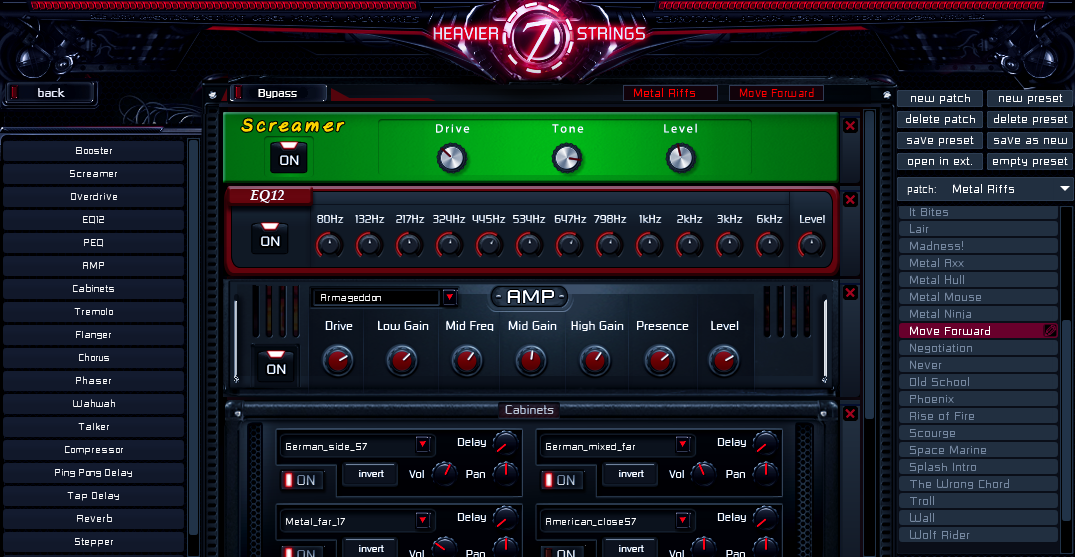Toggle the EQ12 ON switch
1075x557 pixels.
click(270, 237)
